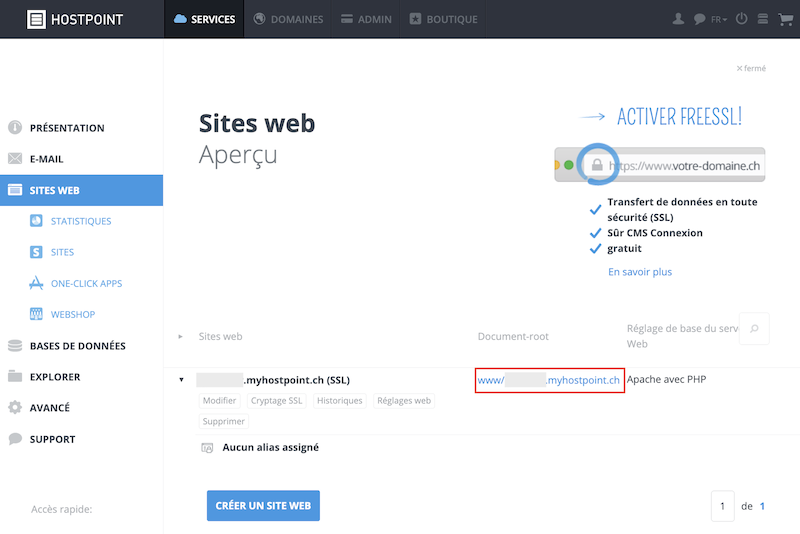Click the user account icon
Image resolution: width=800 pixels, height=534 pixels.
[678, 19]
